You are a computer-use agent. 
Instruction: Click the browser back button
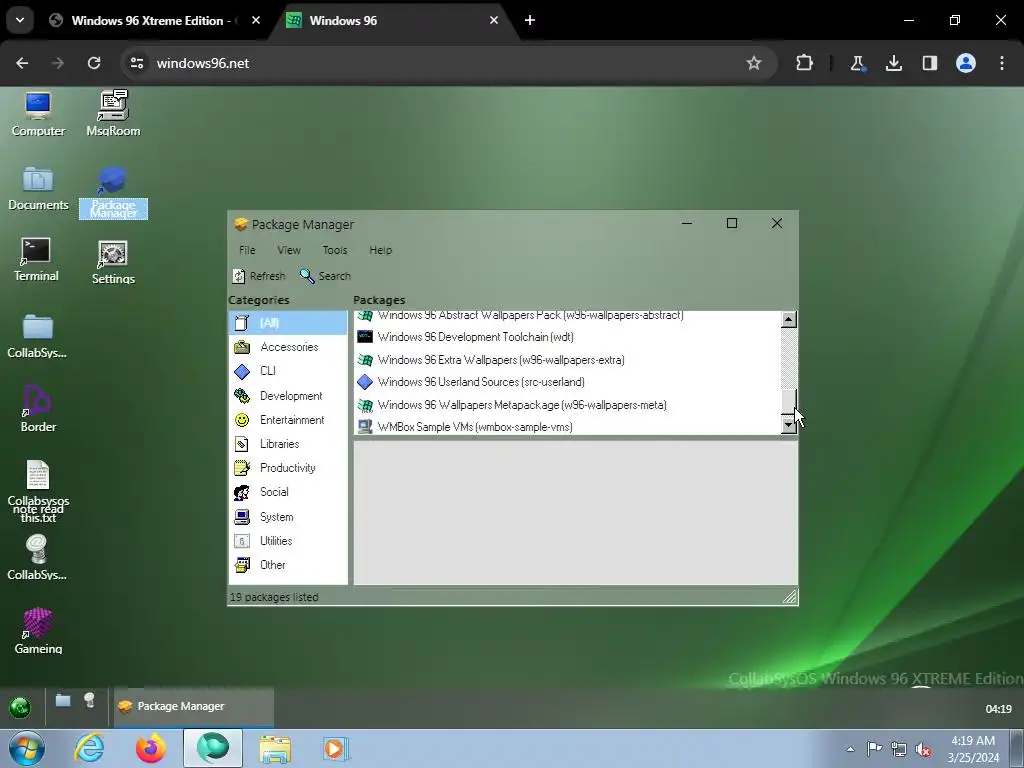click(22, 63)
